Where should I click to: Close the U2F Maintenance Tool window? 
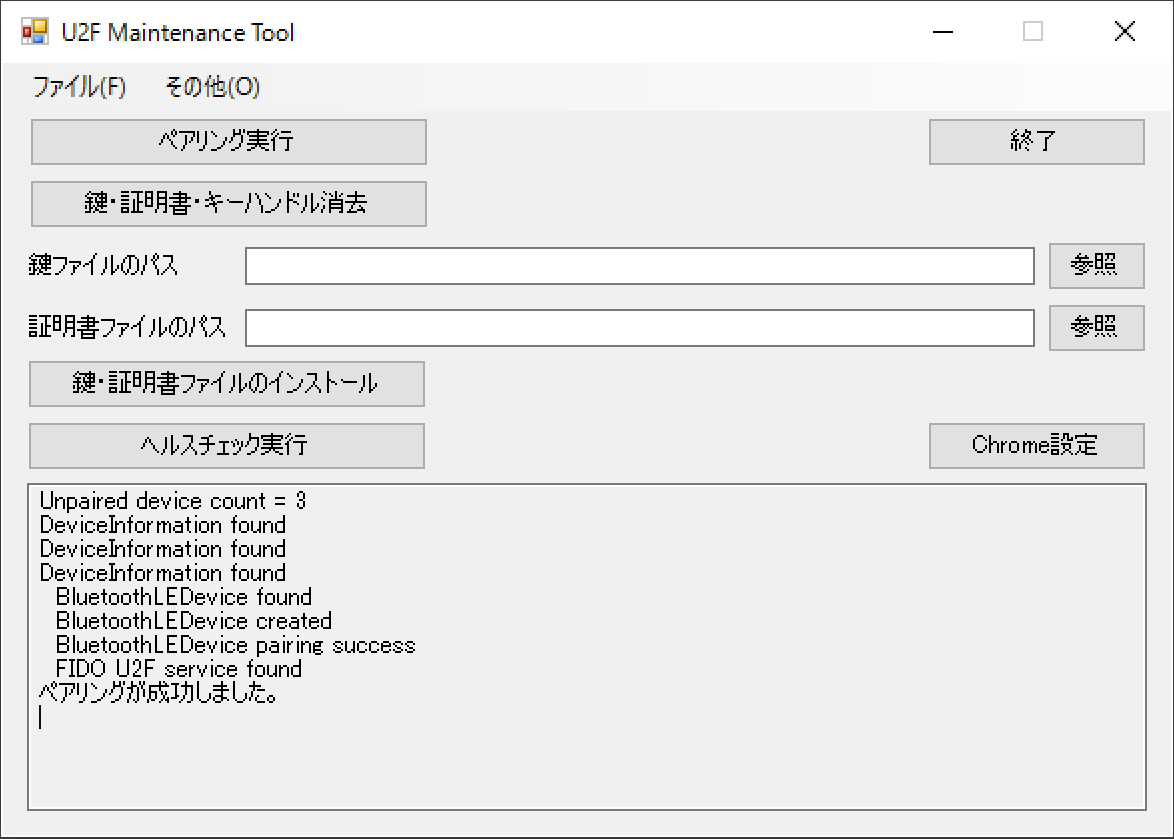pyautogui.click(x=1125, y=32)
